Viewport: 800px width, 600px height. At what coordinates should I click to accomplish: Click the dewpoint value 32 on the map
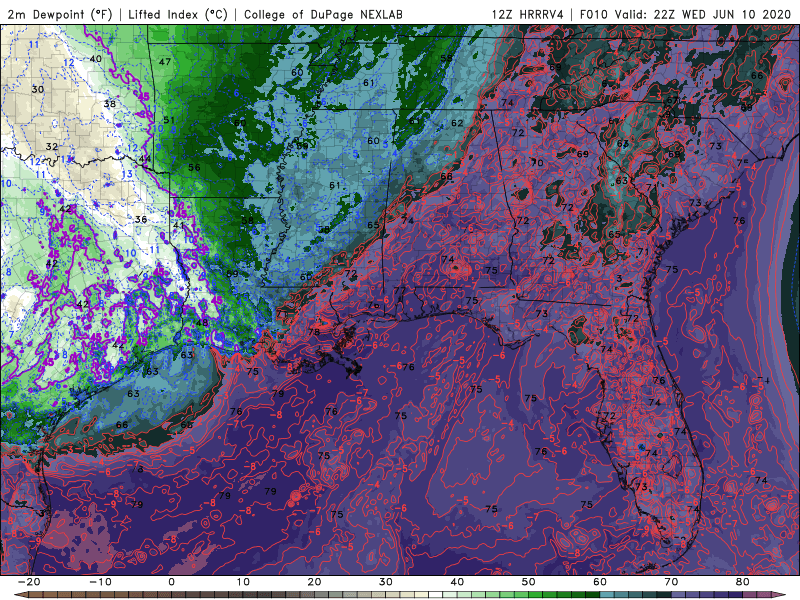point(52,146)
